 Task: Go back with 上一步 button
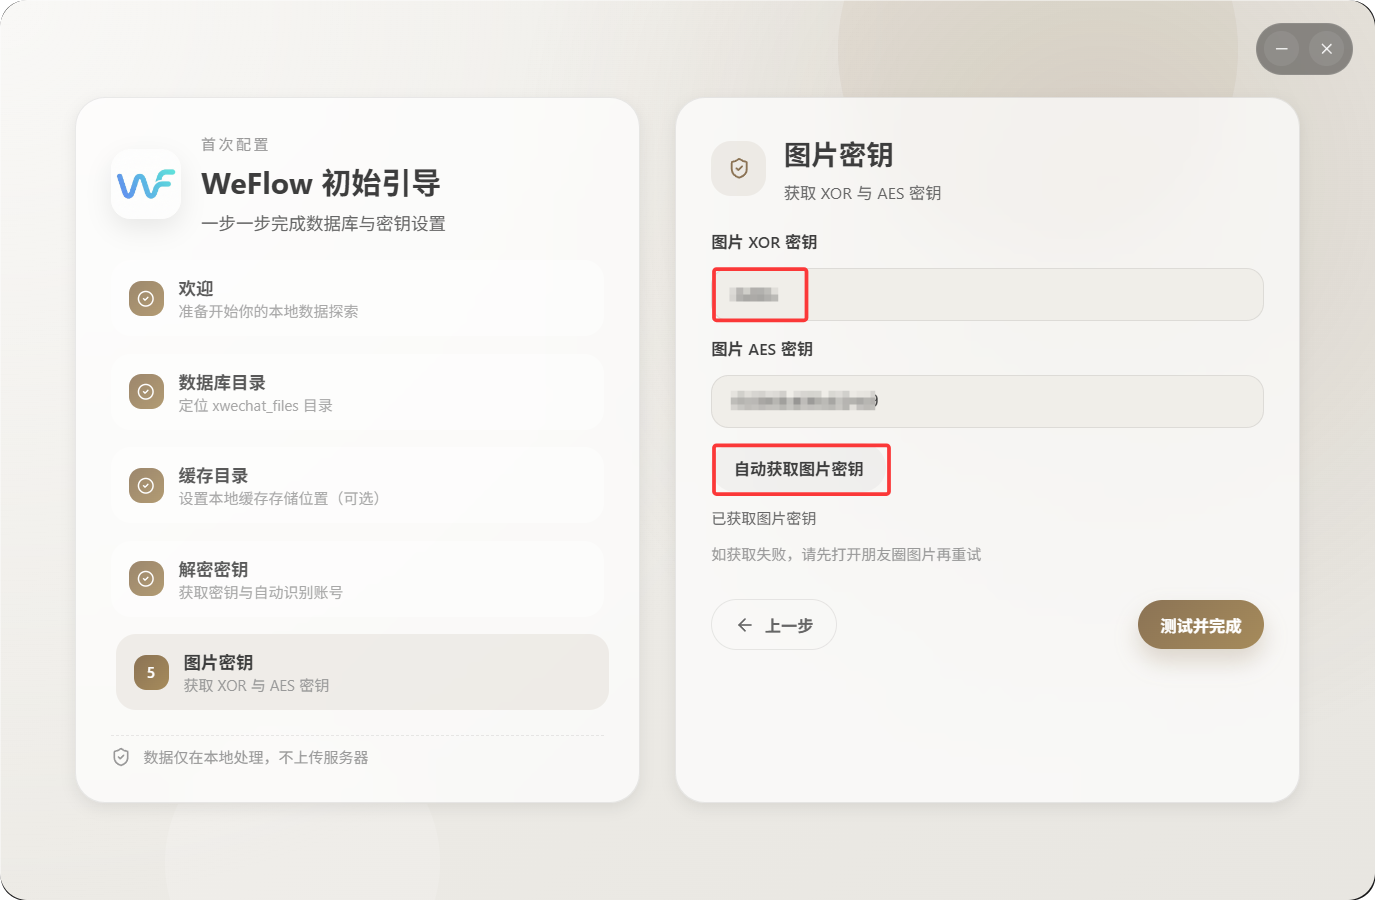[774, 625]
